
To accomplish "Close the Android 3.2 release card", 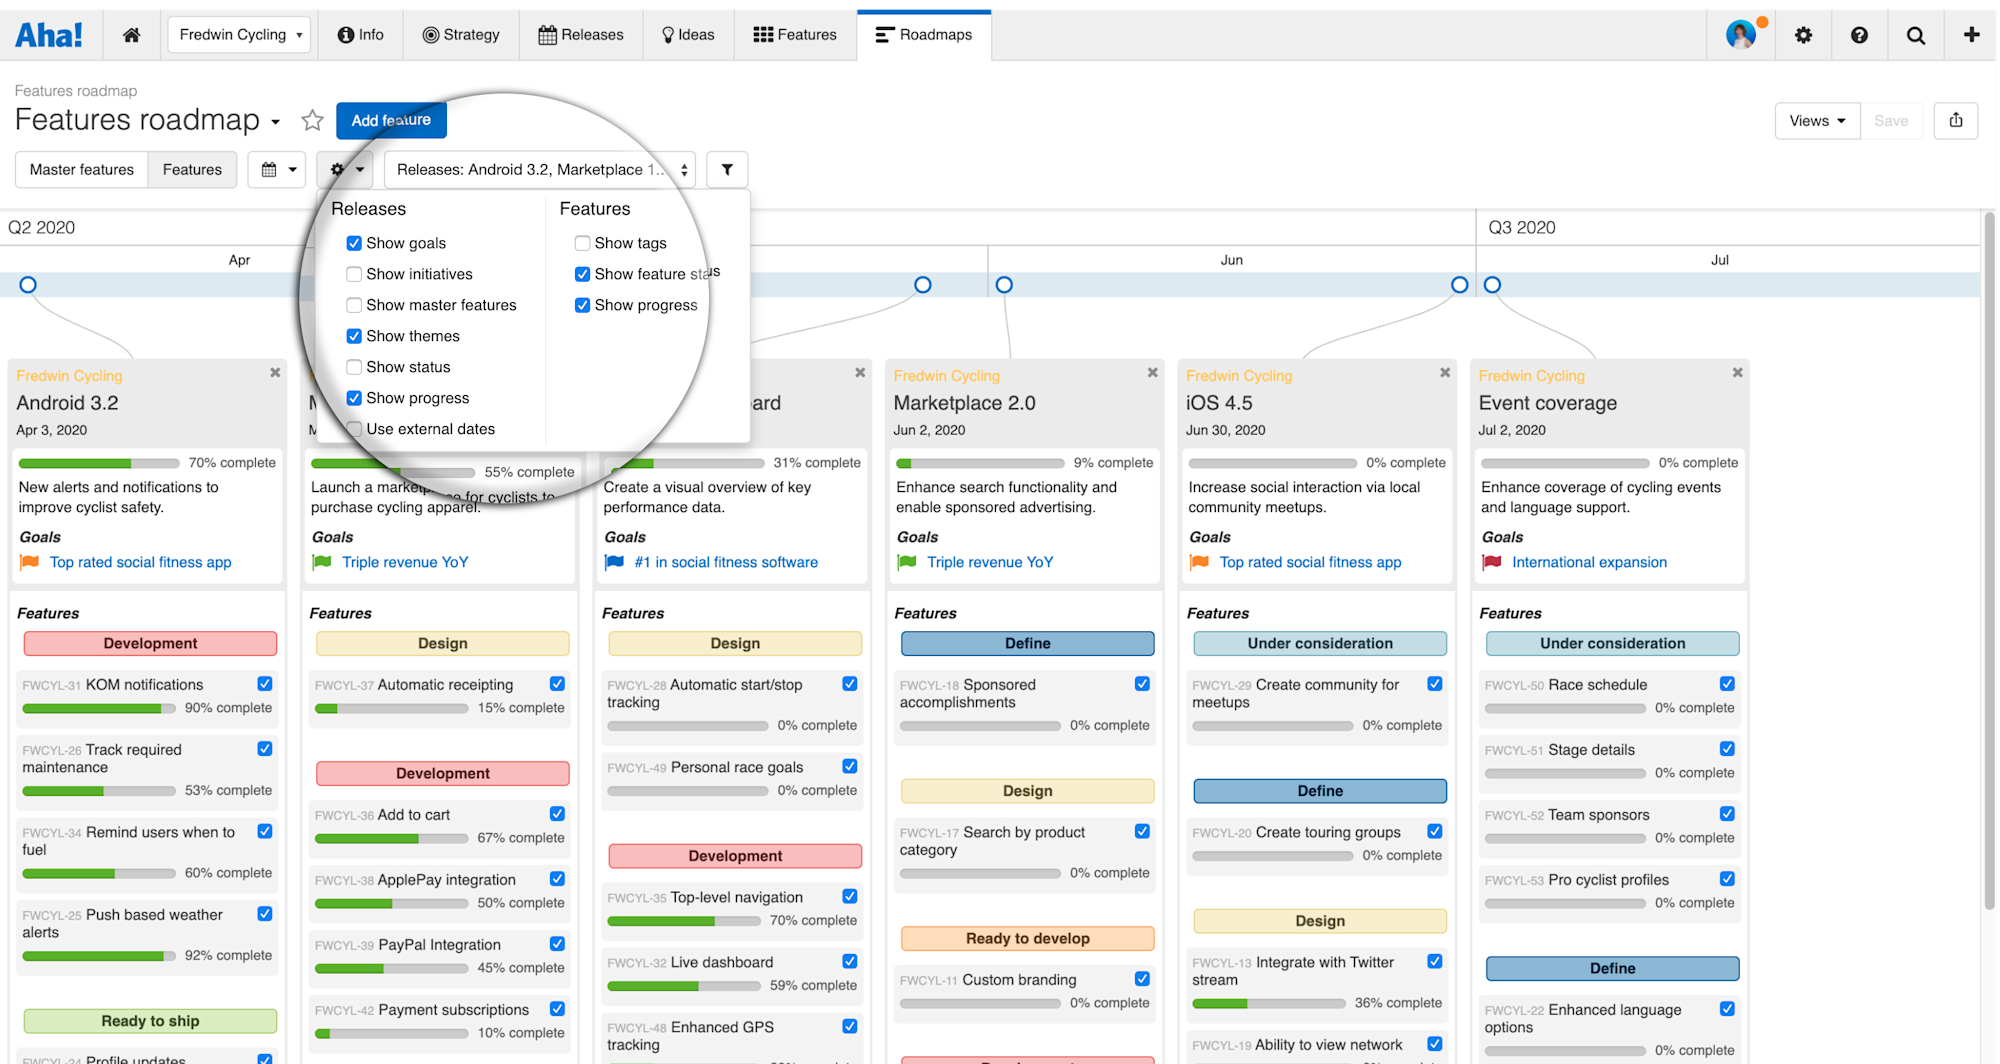I will click(275, 373).
